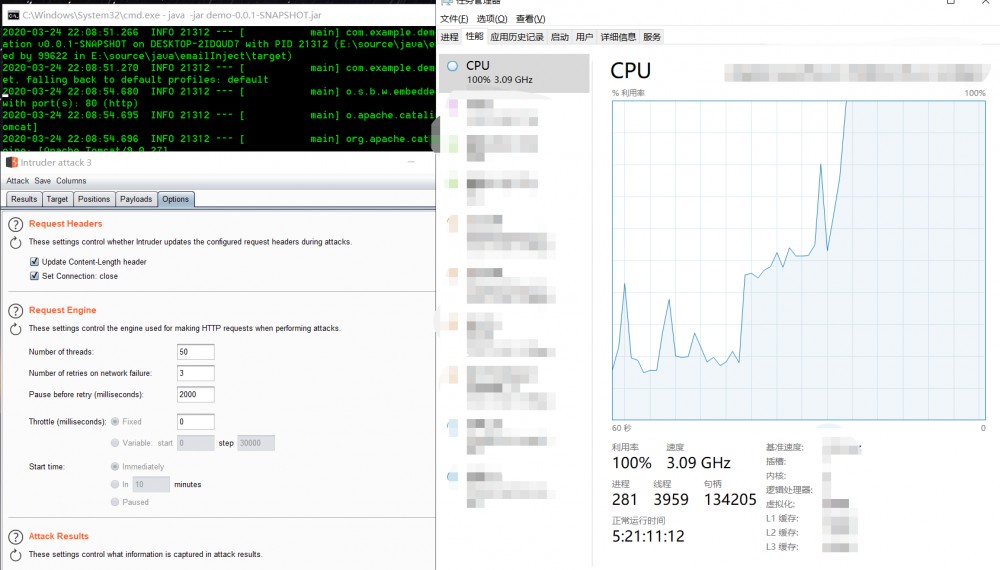Screen dimensions: 1000x570
Task: Open the Attack menu in Intruder
Action: 18,181
